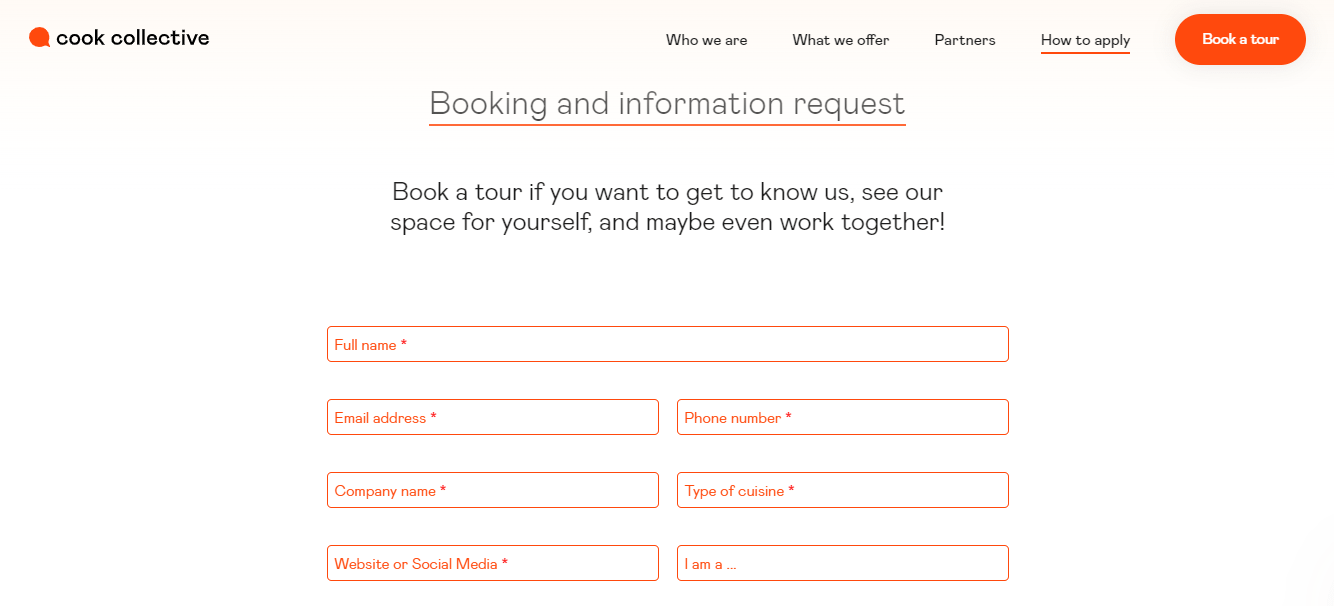The width and height of the screenshot is (1334, 606).
Task: Click the 'Email address' input
Action: click(x=493, y=417)
